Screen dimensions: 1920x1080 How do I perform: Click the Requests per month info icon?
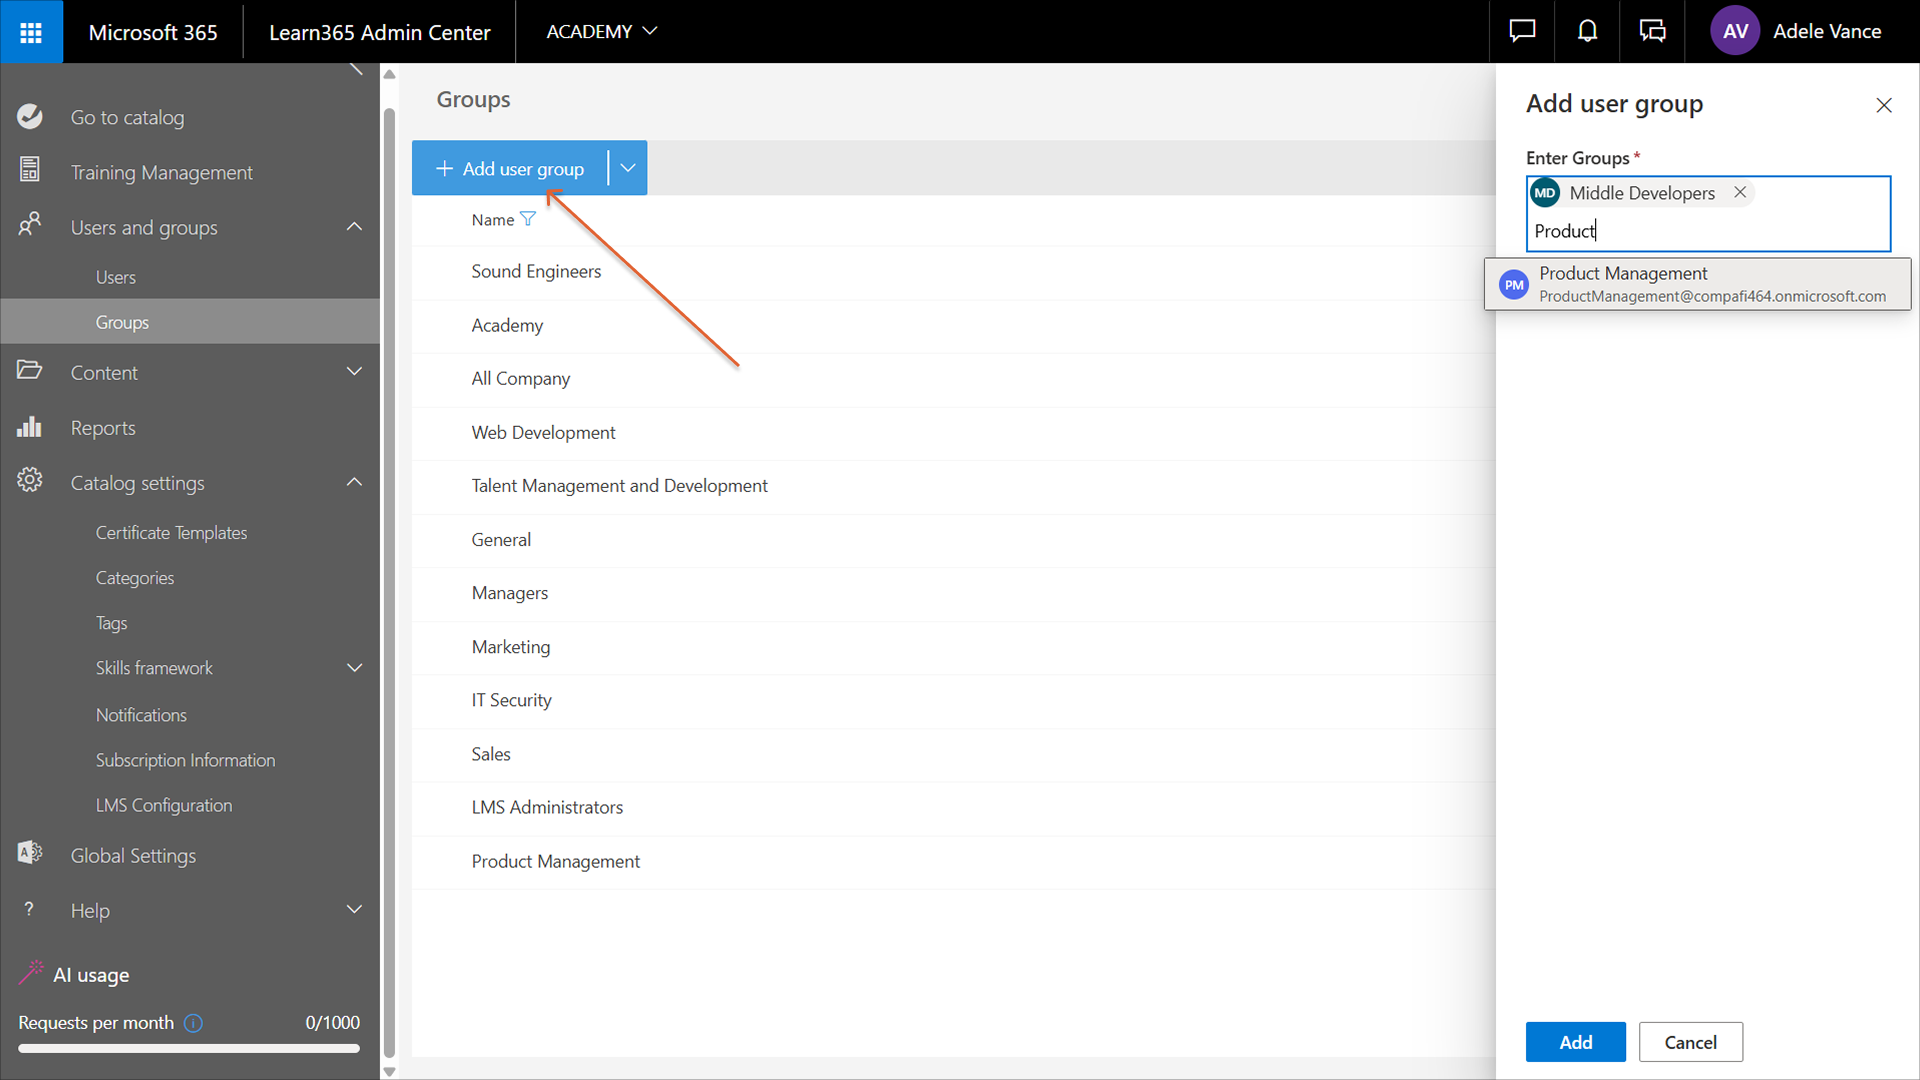click(194, 1023)
